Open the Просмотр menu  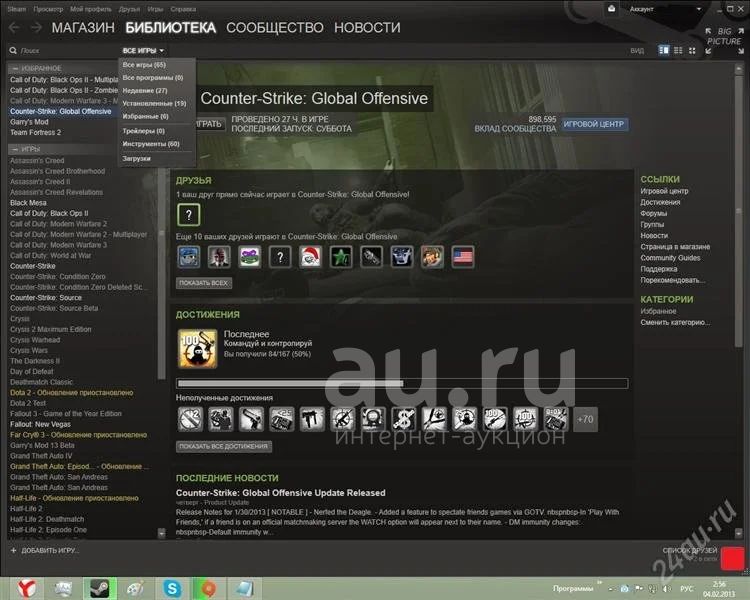point(48,9)
